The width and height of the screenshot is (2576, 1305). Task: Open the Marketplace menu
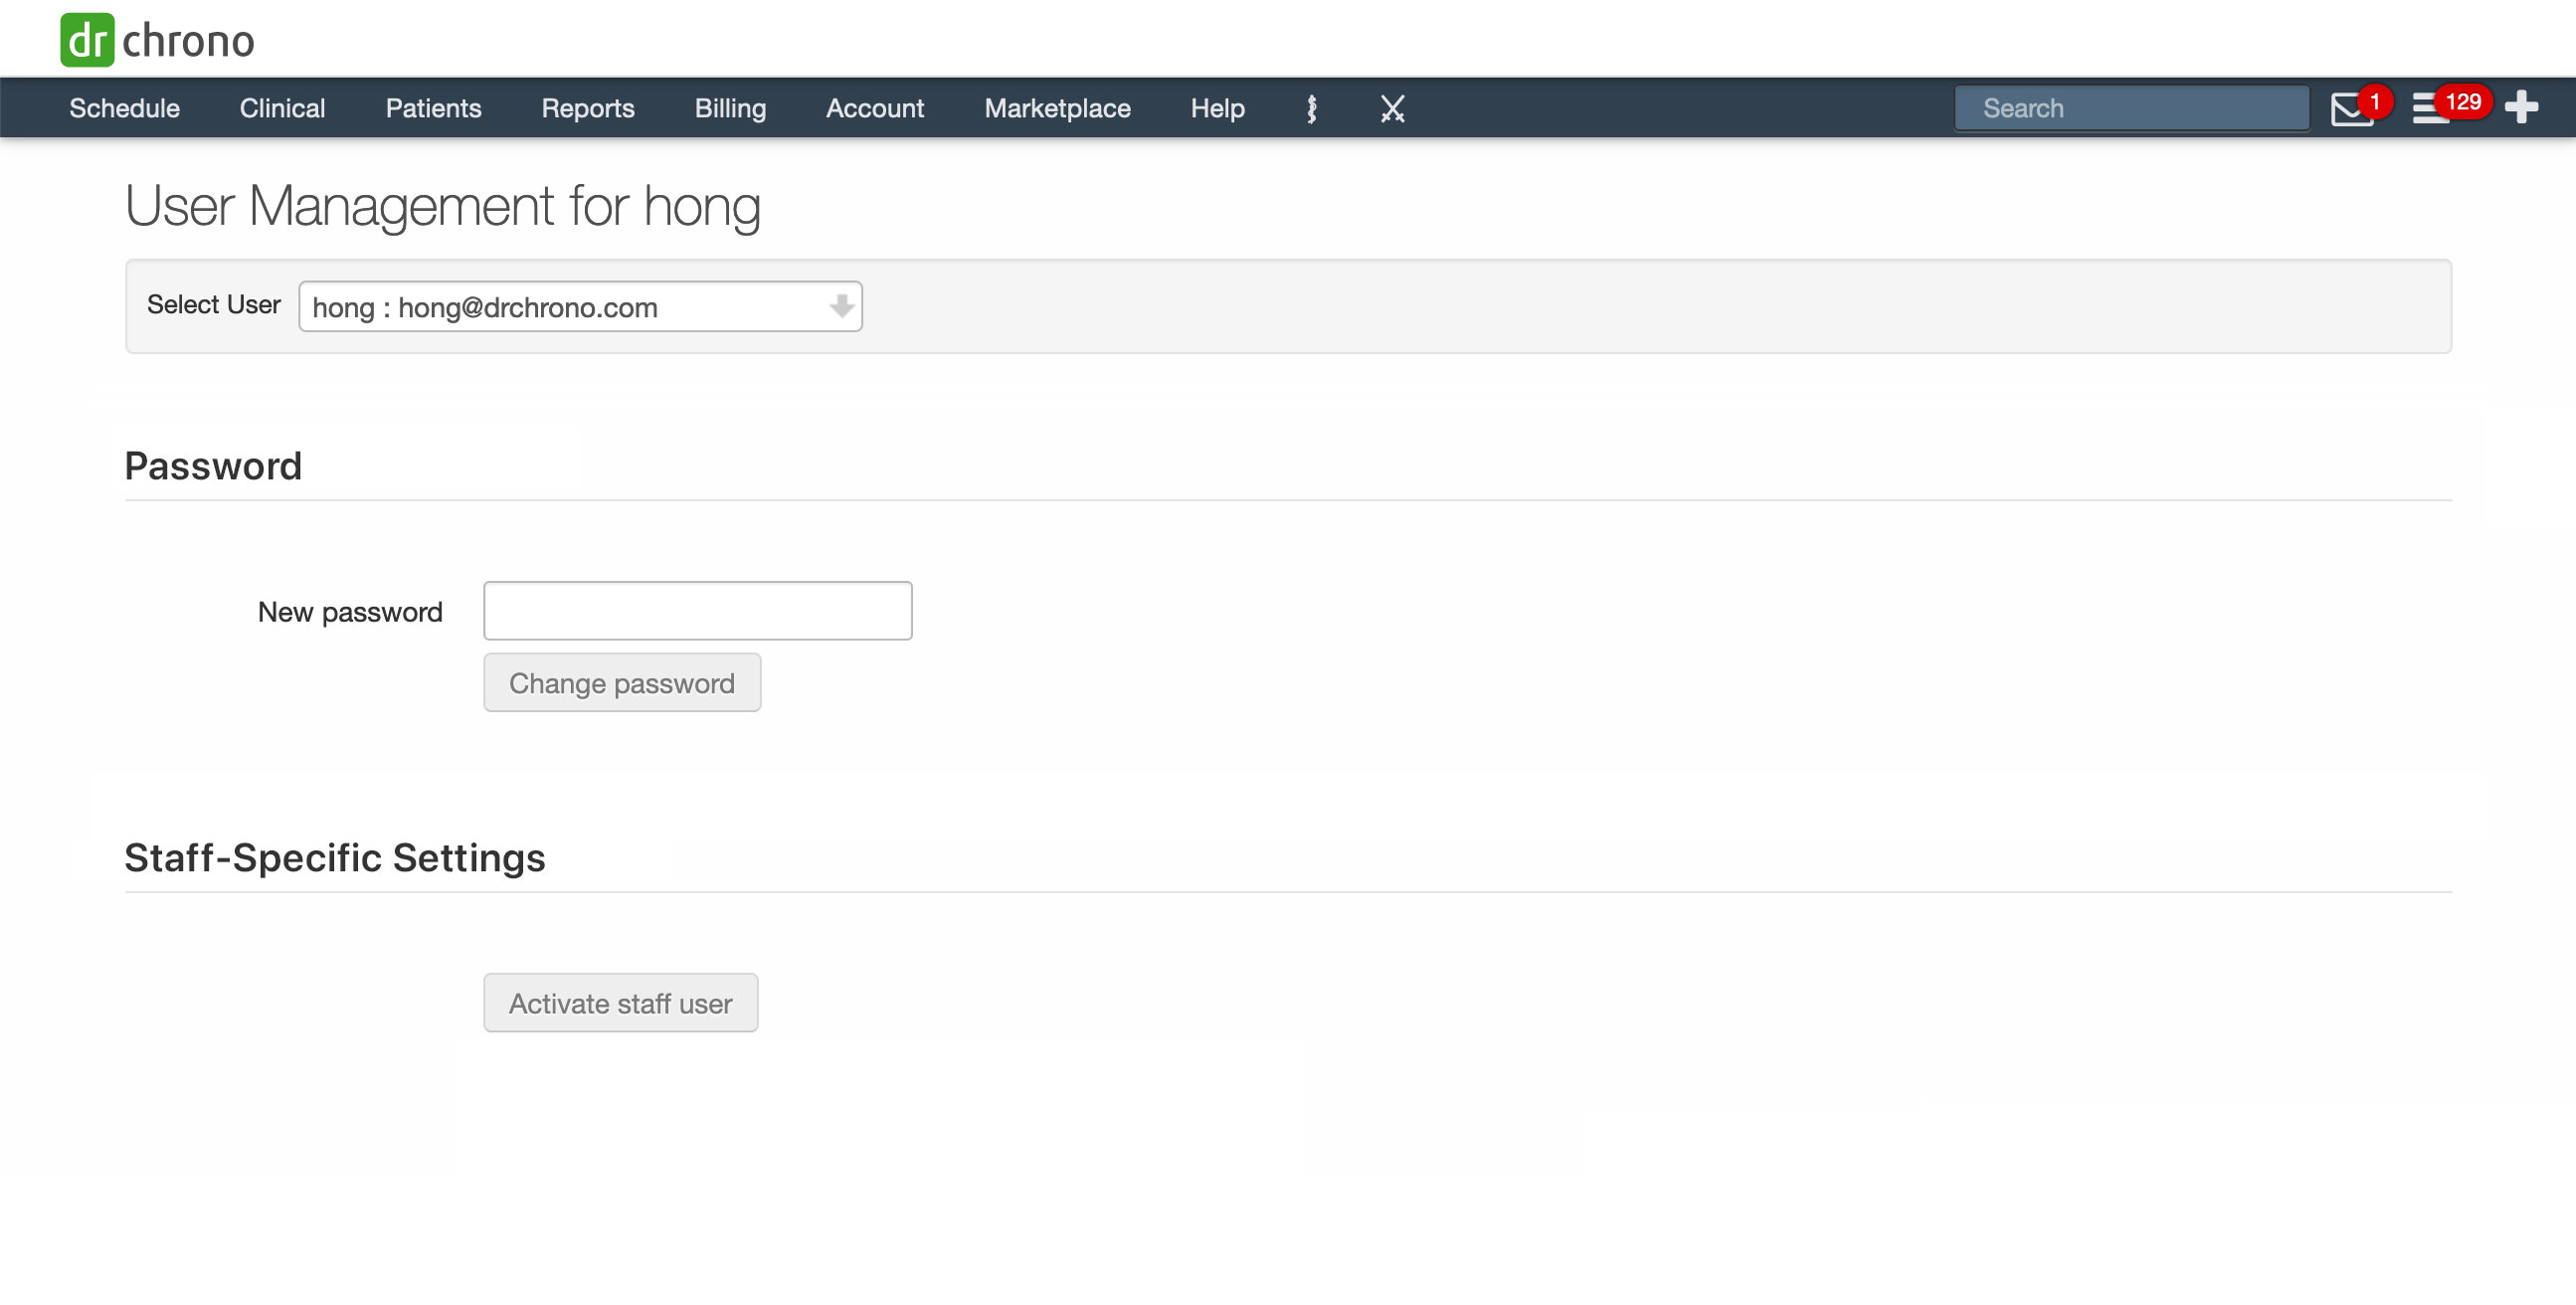click(x=1057, y=108)
